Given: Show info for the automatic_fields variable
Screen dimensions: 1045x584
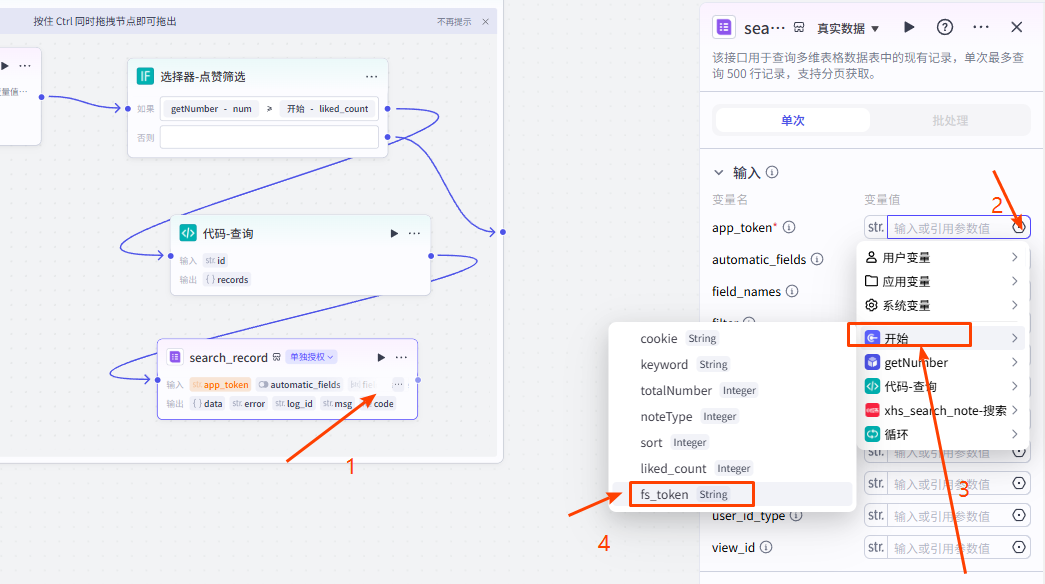Looking at the screenshot, I should coord(817,260).
